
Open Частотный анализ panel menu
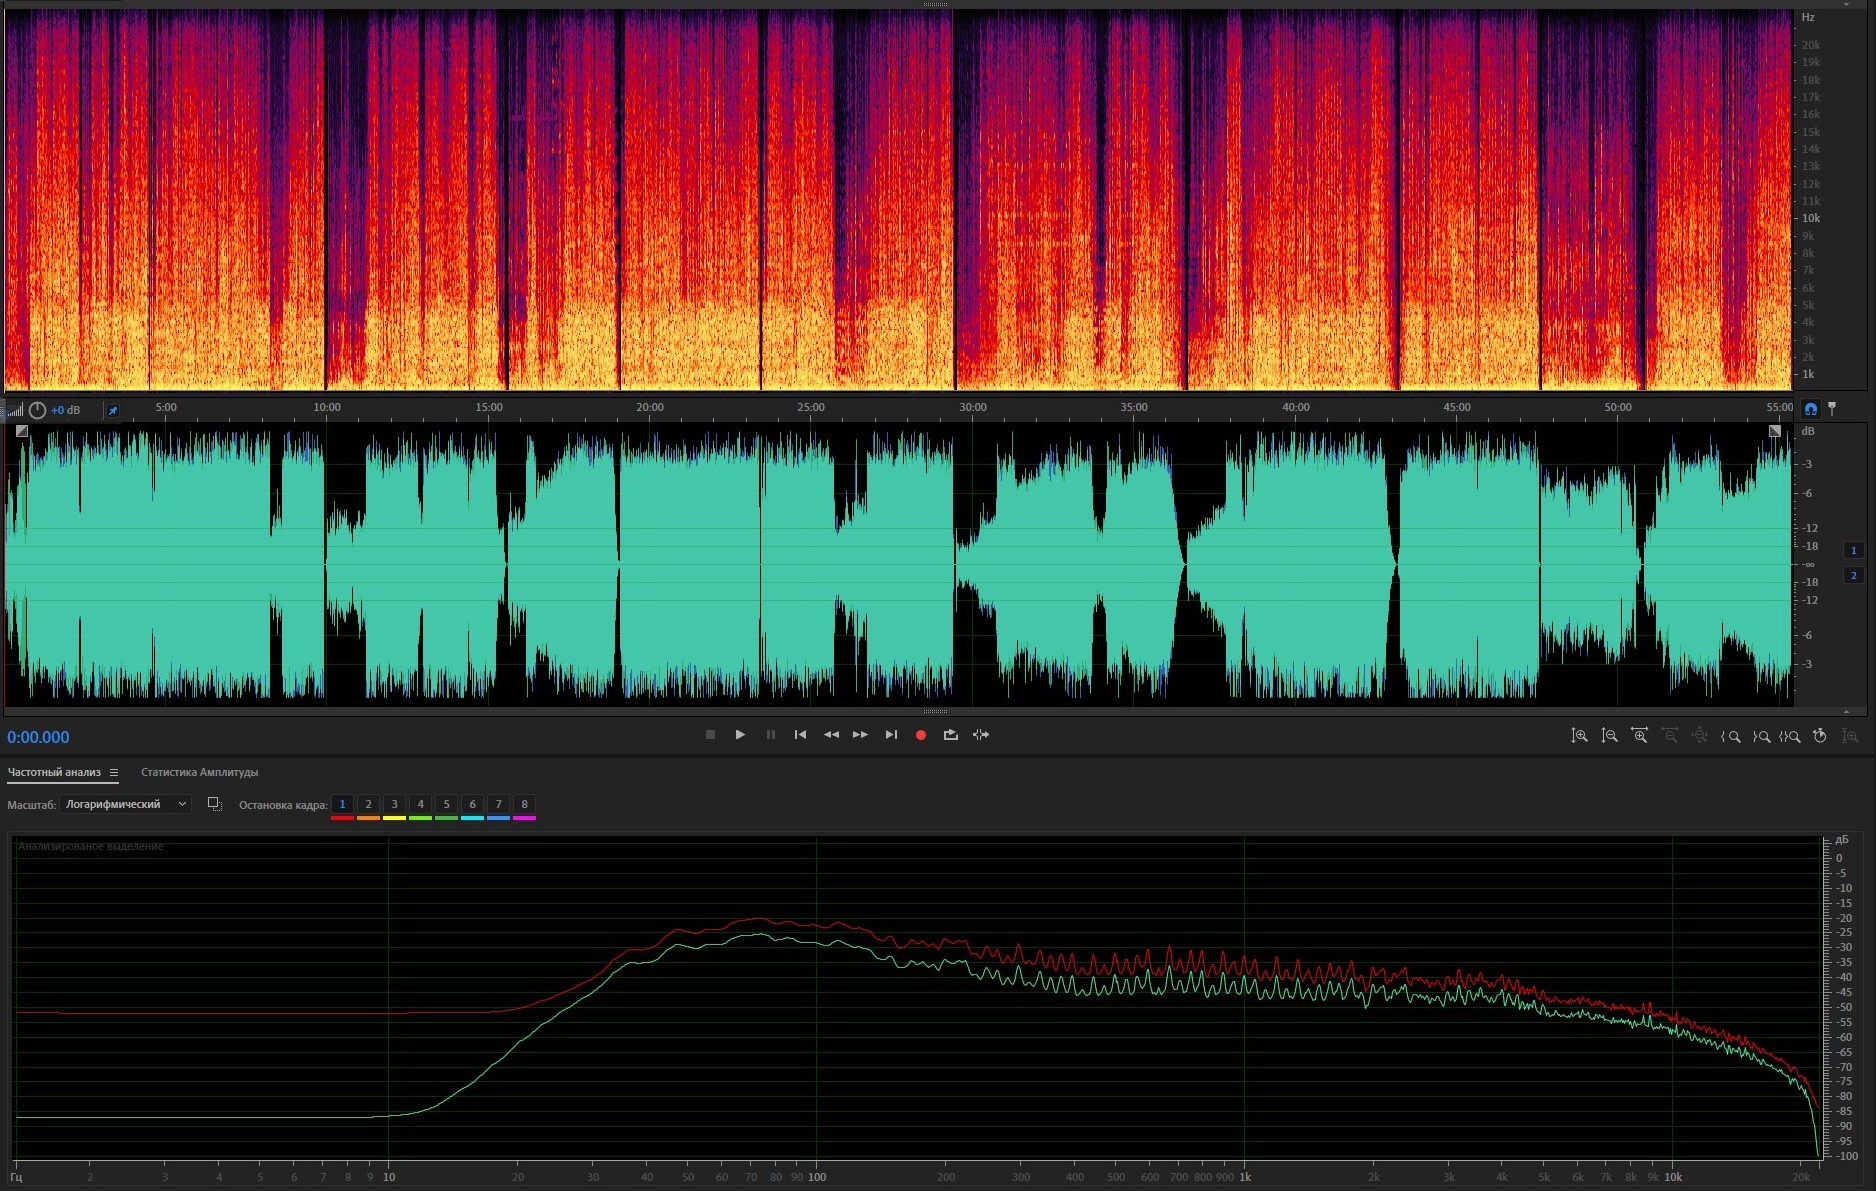114,772
